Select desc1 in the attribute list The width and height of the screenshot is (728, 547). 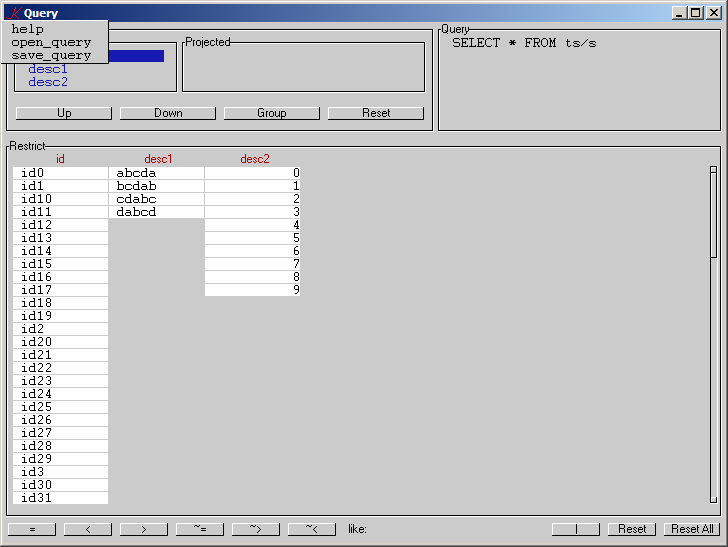(x=48, y=69)
